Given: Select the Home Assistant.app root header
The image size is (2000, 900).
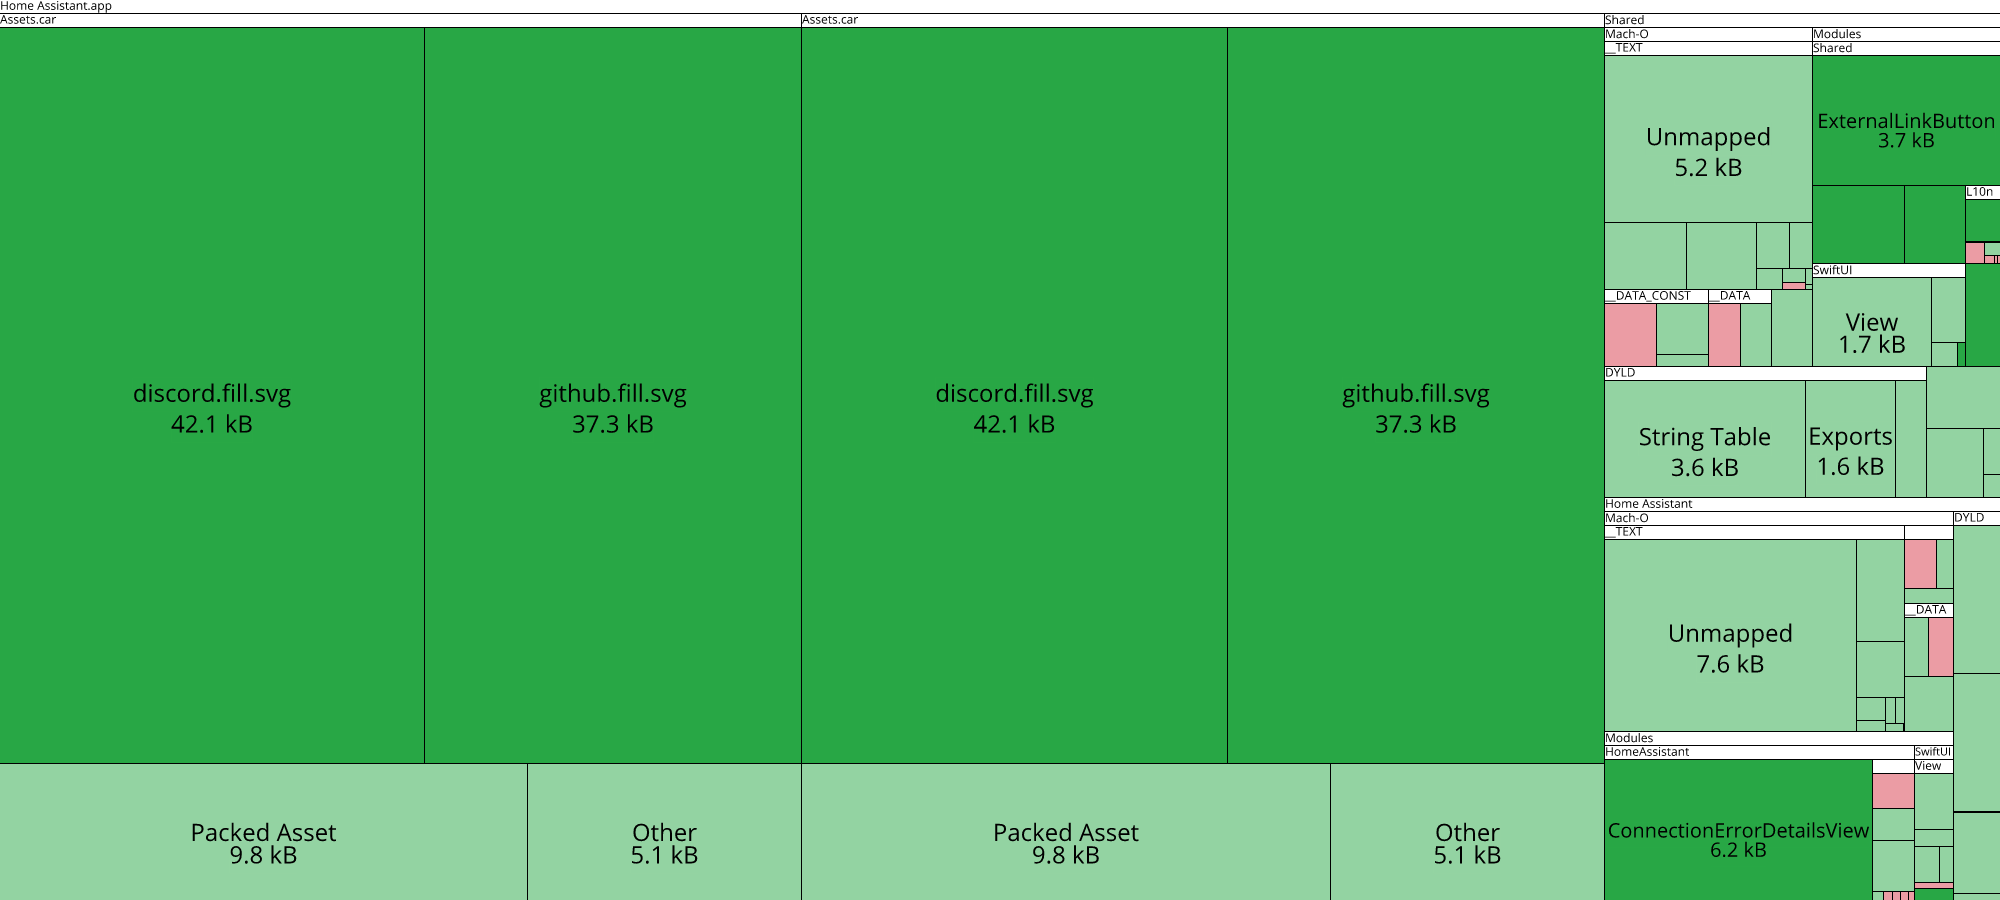Looking at the screenshot, I should [1000, 6].
